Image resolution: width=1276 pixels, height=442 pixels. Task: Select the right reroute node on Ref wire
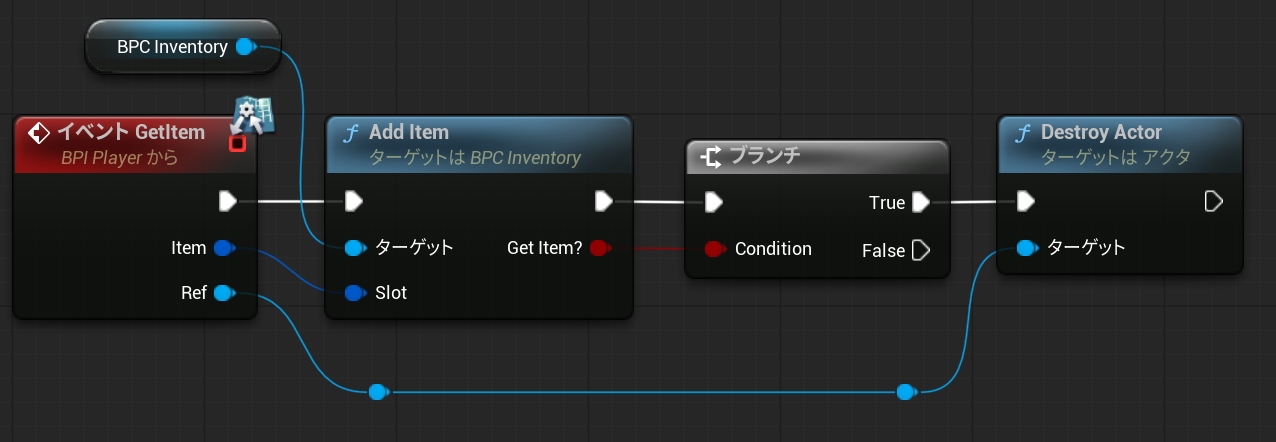click(905, 392)
